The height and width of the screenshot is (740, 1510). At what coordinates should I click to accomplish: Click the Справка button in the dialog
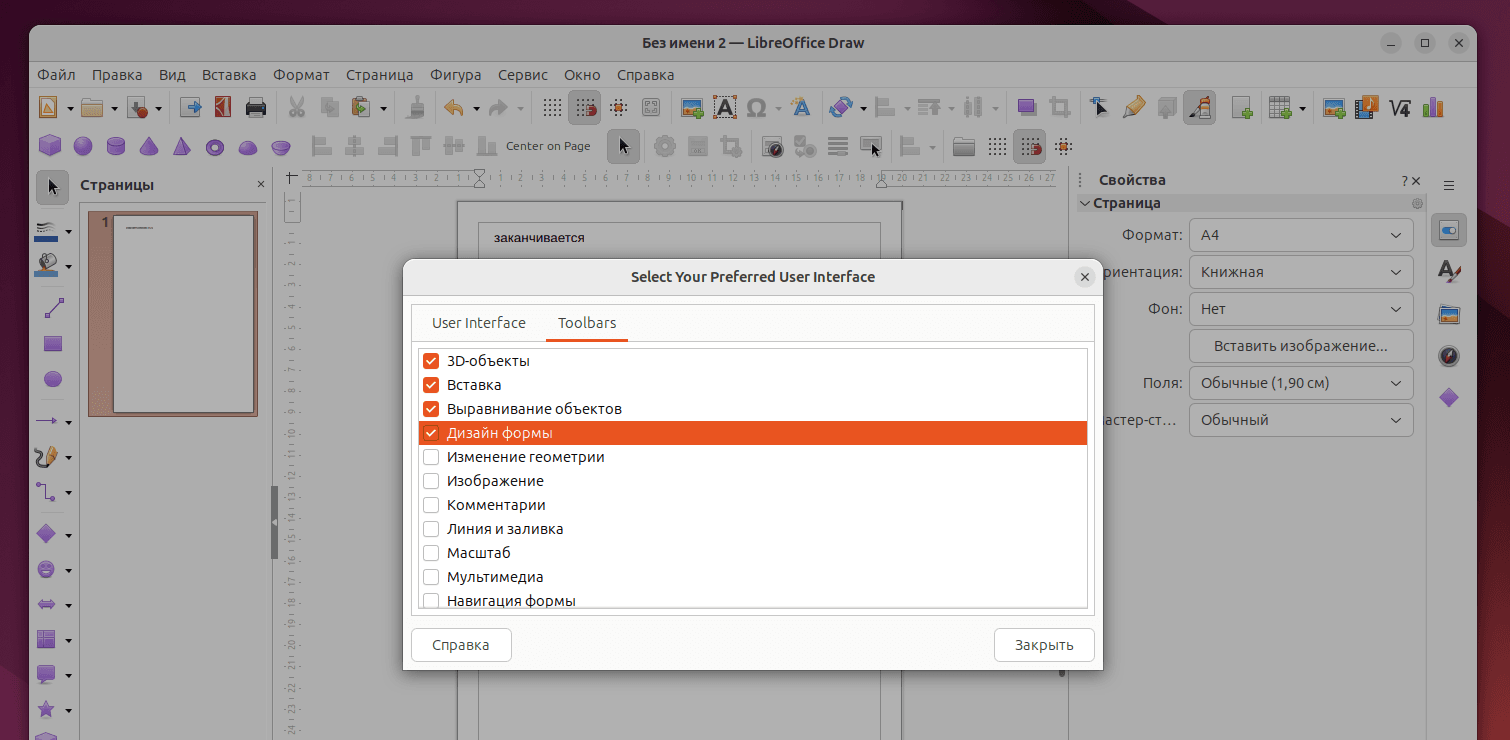[x=461, y=645]
